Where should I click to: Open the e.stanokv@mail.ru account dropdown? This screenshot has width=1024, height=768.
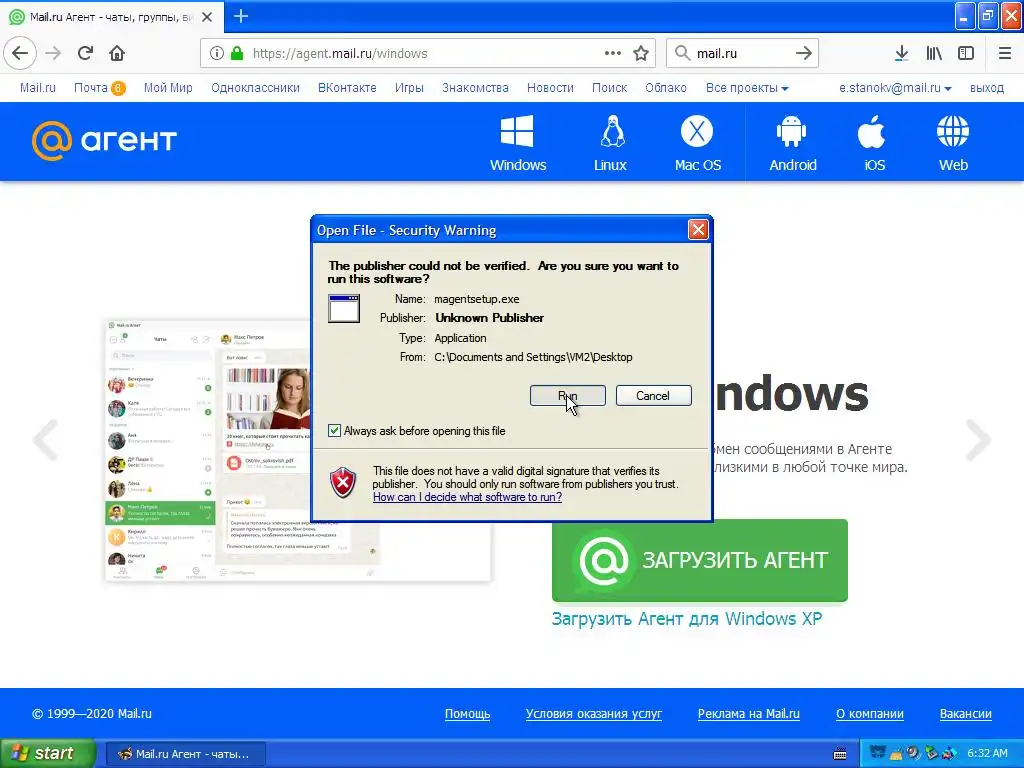(895, 88)
